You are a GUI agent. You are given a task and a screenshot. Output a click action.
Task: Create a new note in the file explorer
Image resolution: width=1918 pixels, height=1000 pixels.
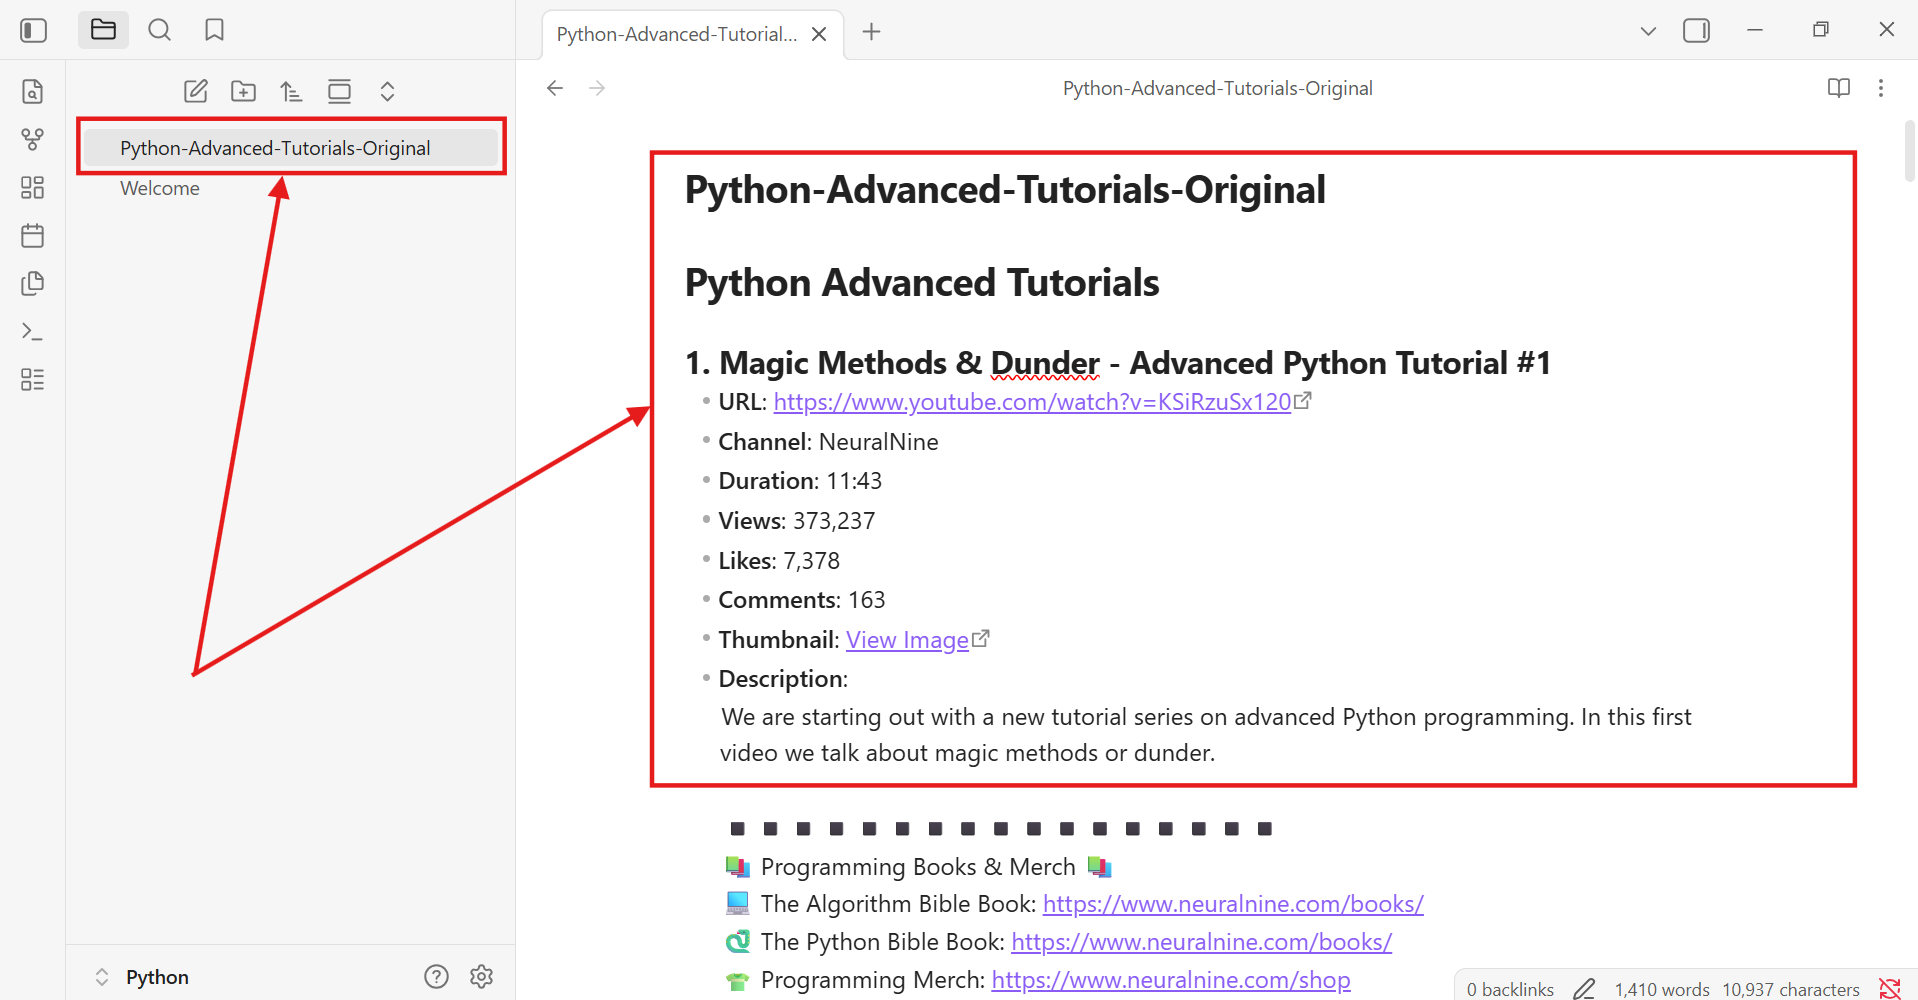[195, 90]
